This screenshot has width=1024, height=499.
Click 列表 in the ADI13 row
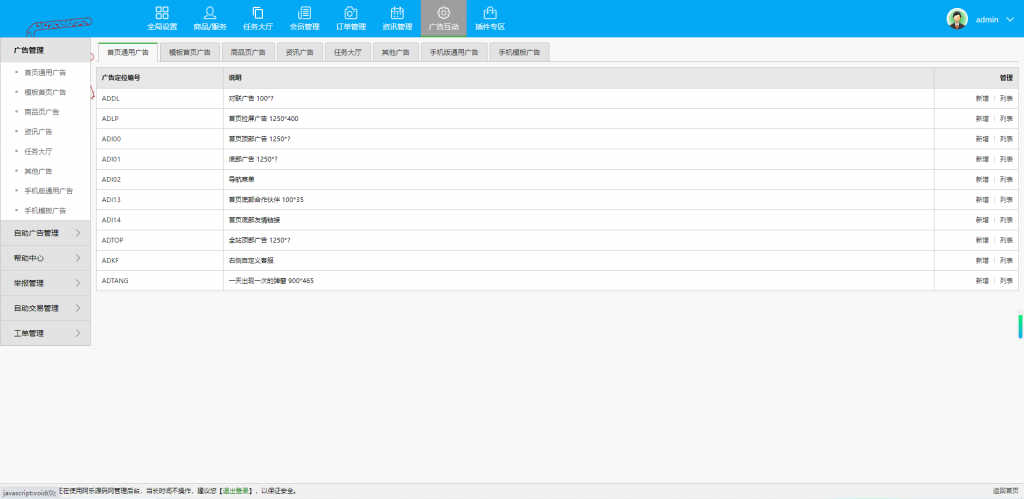pos(1006,199)
